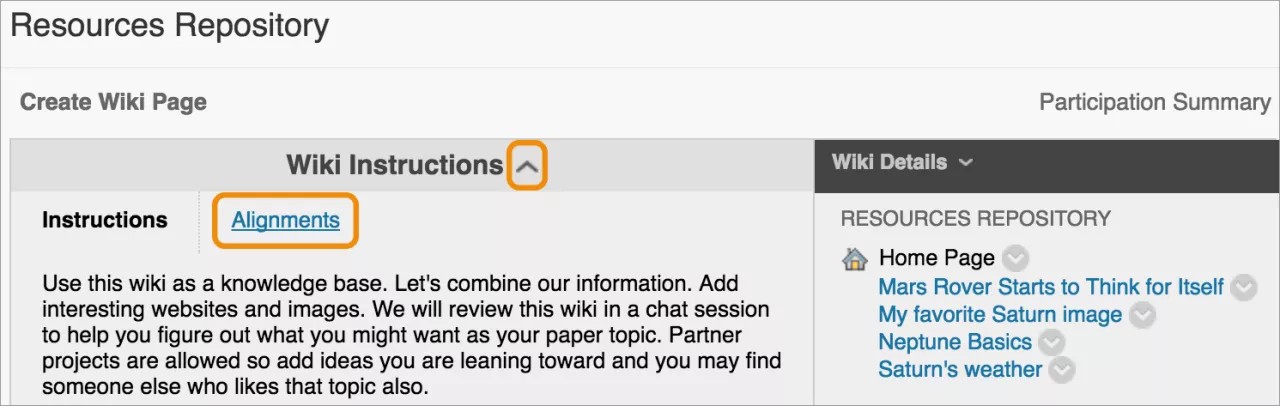Open Mars Rover Starts to Think for Itself
Viewport: 1280px width, 406px height.
[1050, 288]
